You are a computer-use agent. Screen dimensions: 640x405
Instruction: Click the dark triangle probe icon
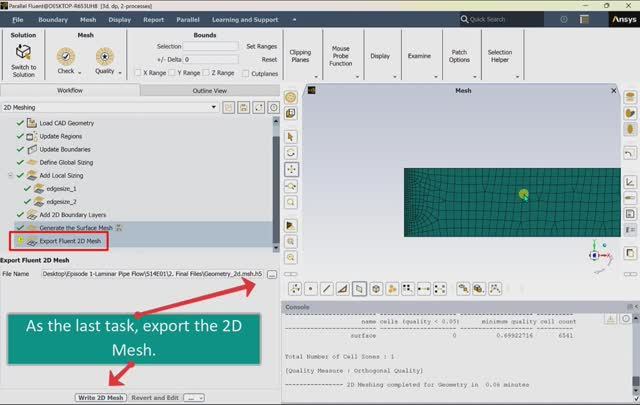tap(291, 225)
